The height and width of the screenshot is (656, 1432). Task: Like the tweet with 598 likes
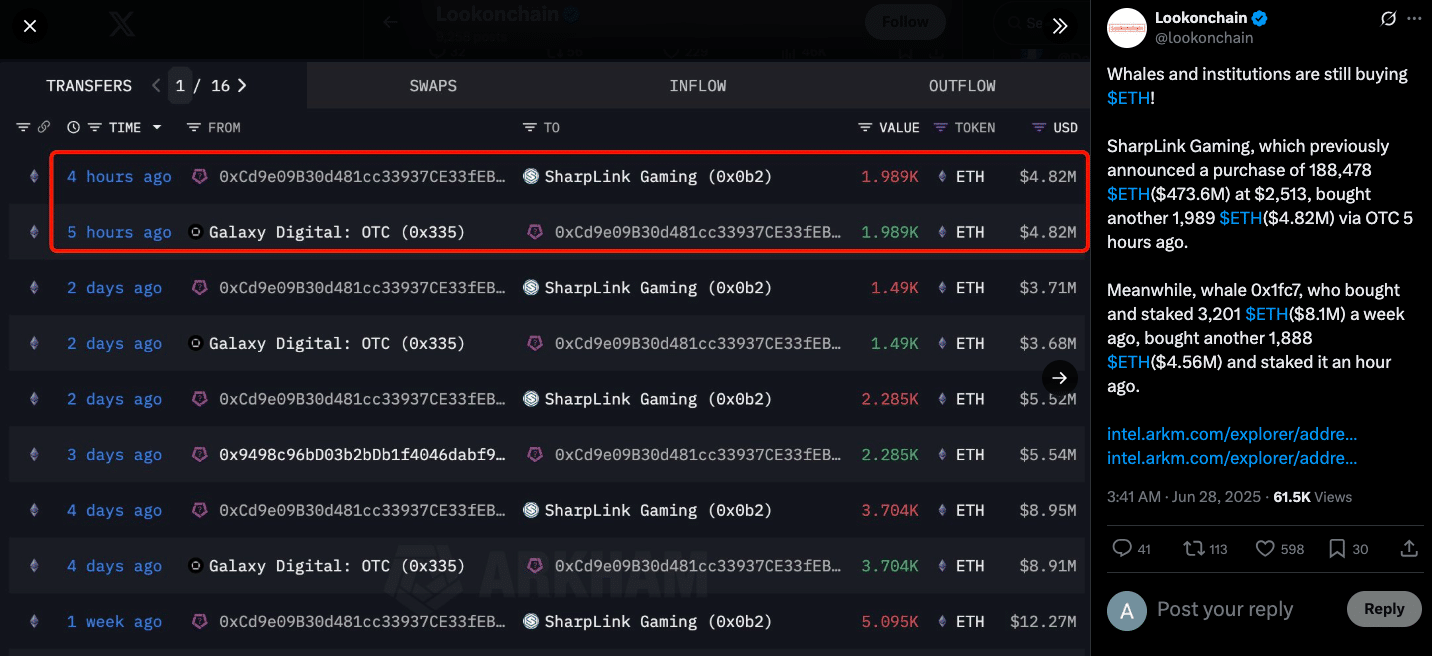pos(1265,548)
